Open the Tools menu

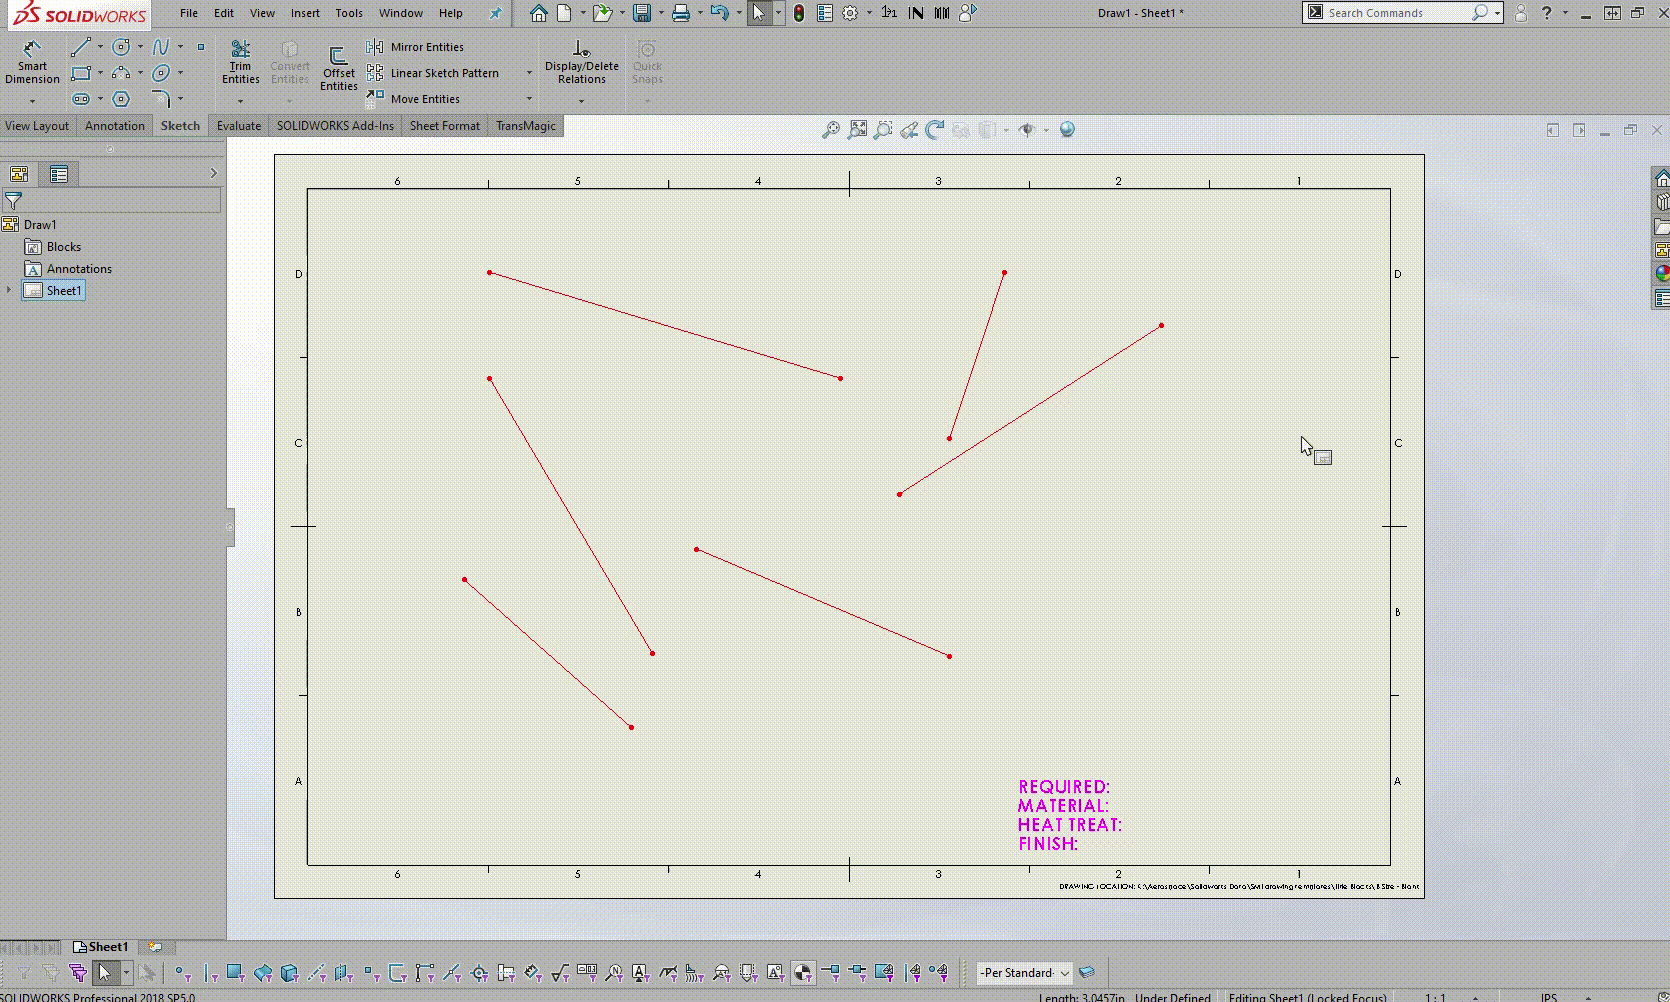349,13
